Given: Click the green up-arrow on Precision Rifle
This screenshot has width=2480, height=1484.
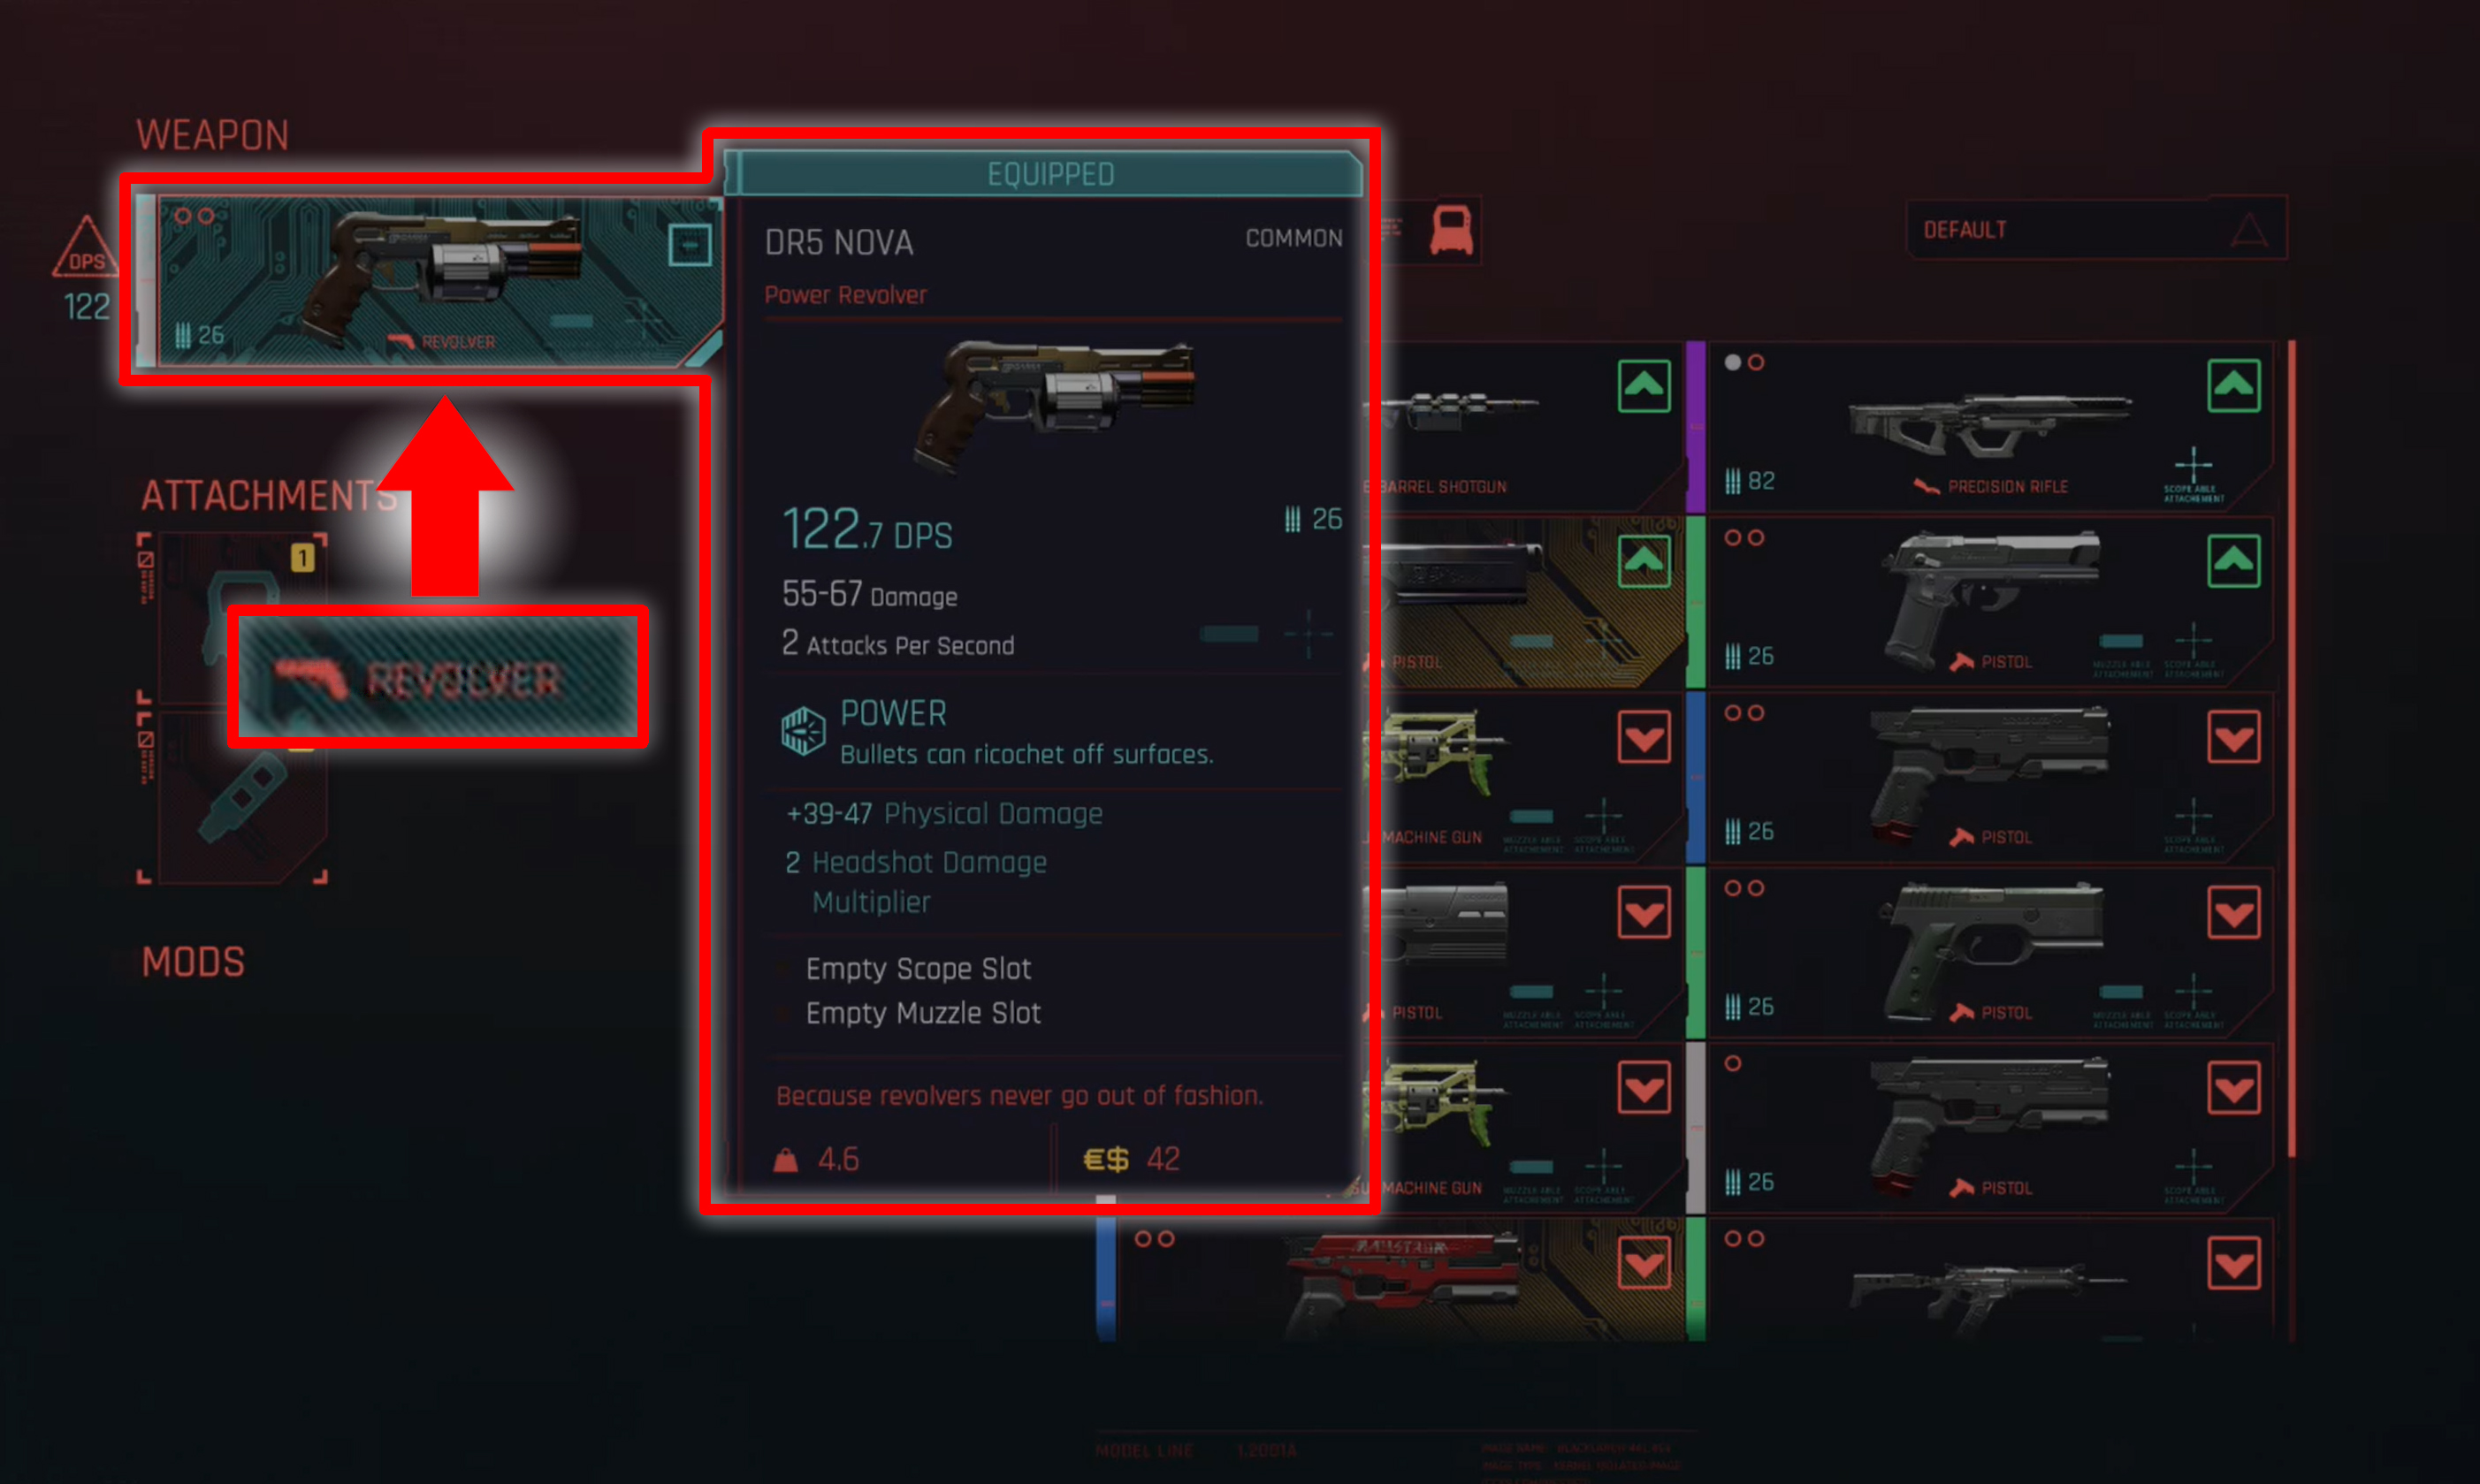Looking at the screenshot, I should (x=2234, y=385).
